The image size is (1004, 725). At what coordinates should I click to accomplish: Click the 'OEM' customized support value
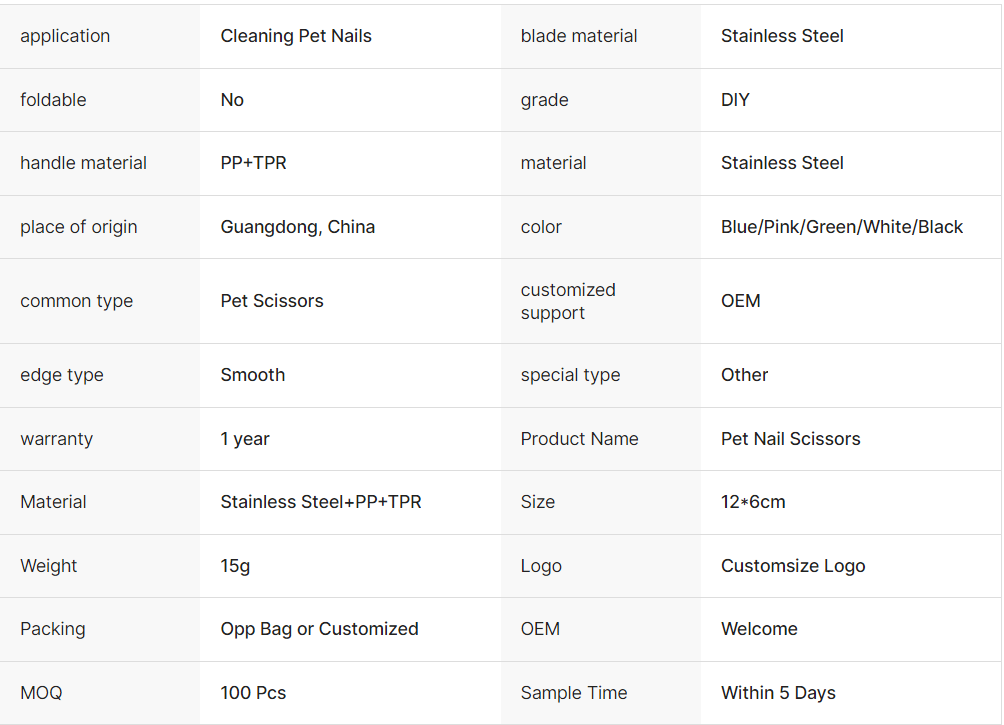[x=741, y=301]
